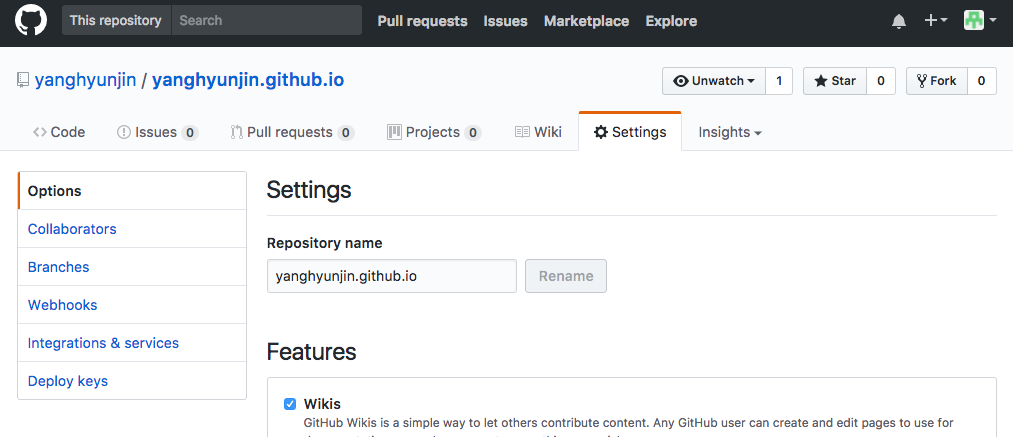The image size is (1013, 437).
Task: Open the yanghyunjin owner link
Action: pos(85,80)
